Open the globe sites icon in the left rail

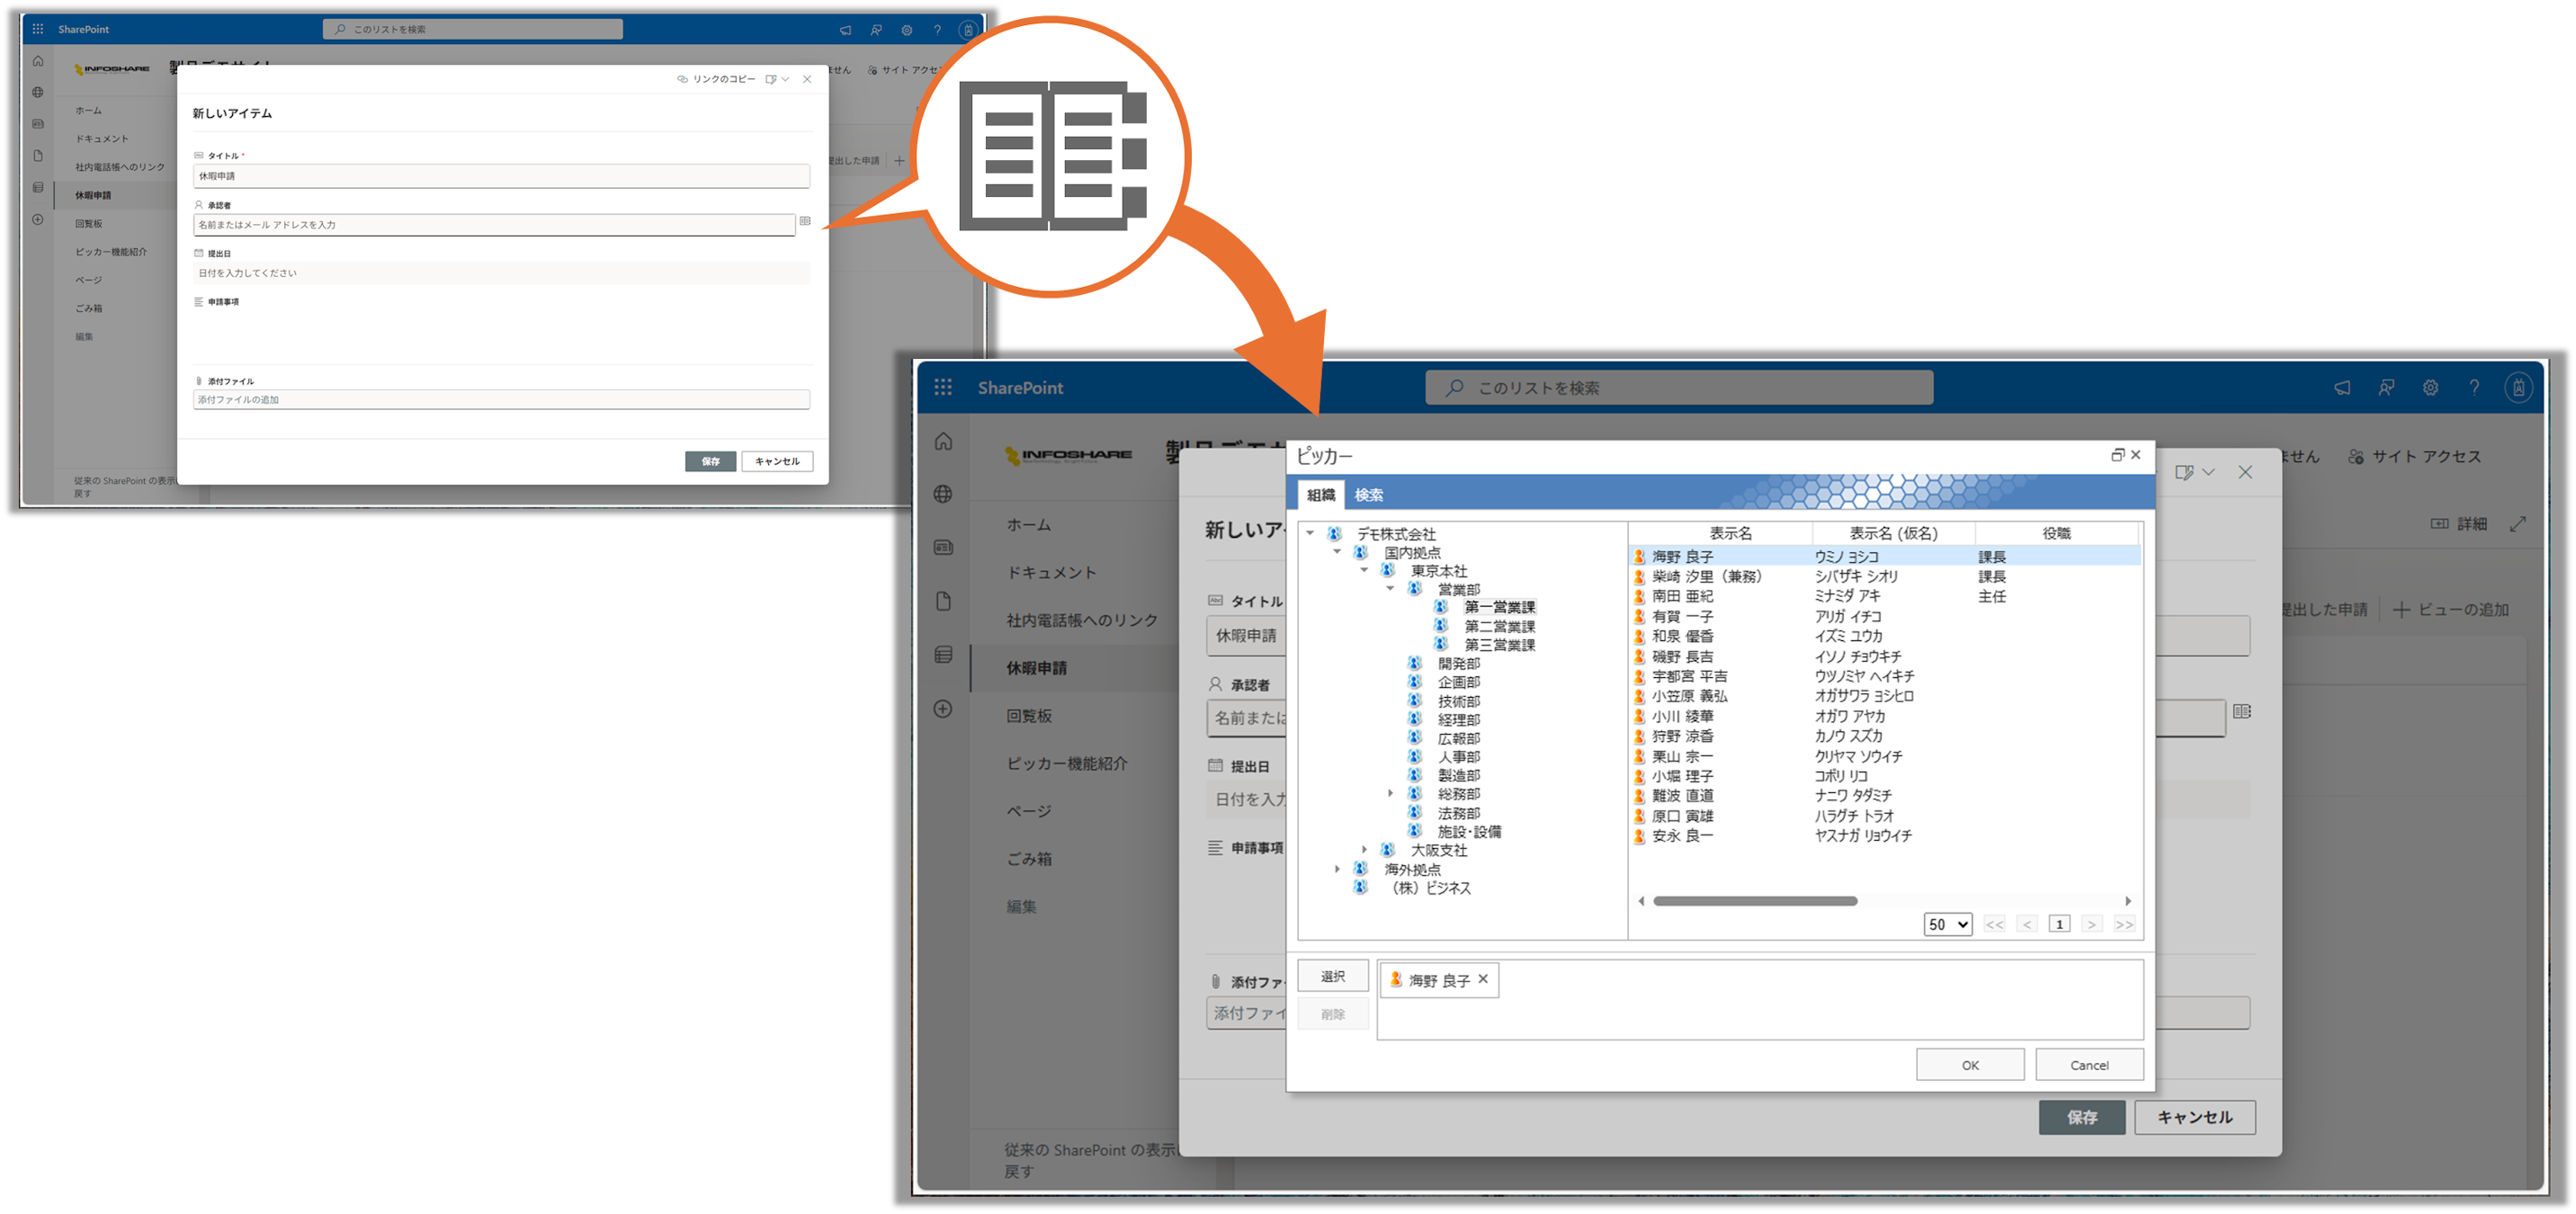point(943,494)
